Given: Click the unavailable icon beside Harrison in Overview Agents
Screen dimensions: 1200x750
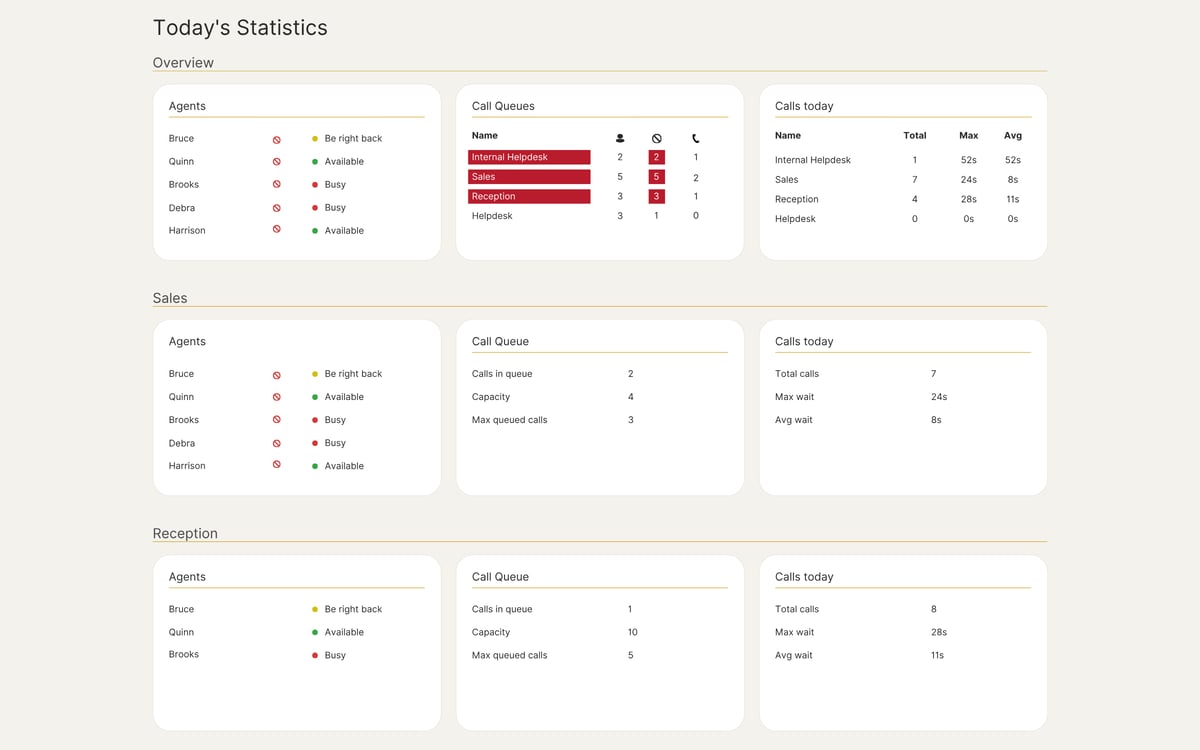Looking at the screenshot, I should [277, 230].
